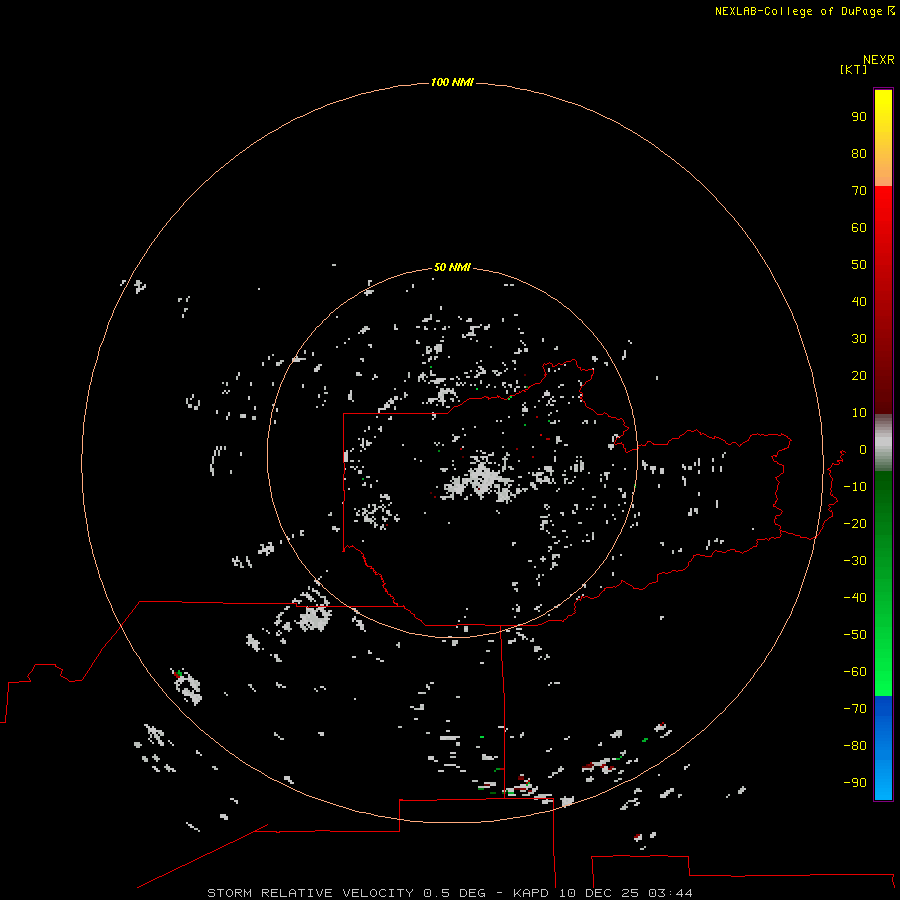The width and height of the screenshot is (900, 900).
Task: Click the 80 value on the velocity scale
Action: point(859,153)
